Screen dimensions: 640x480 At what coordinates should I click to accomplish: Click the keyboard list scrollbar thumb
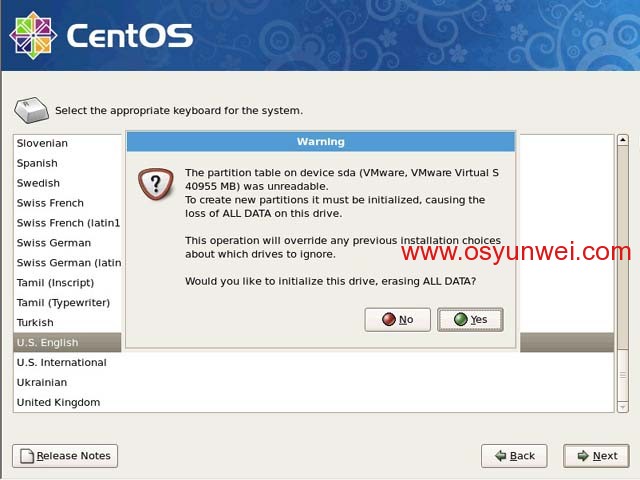tap(623, 248)
